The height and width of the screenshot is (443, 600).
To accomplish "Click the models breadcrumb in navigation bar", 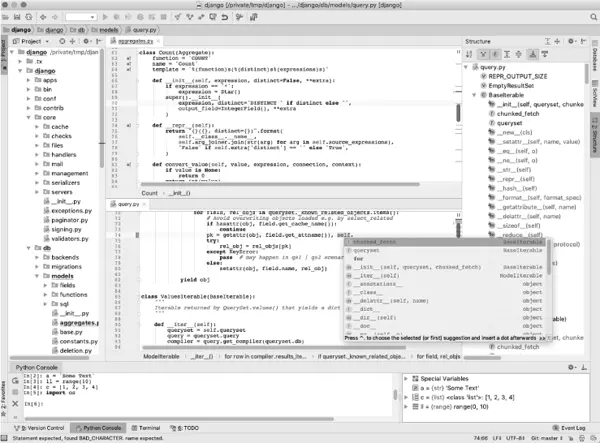I will point(104,30).
